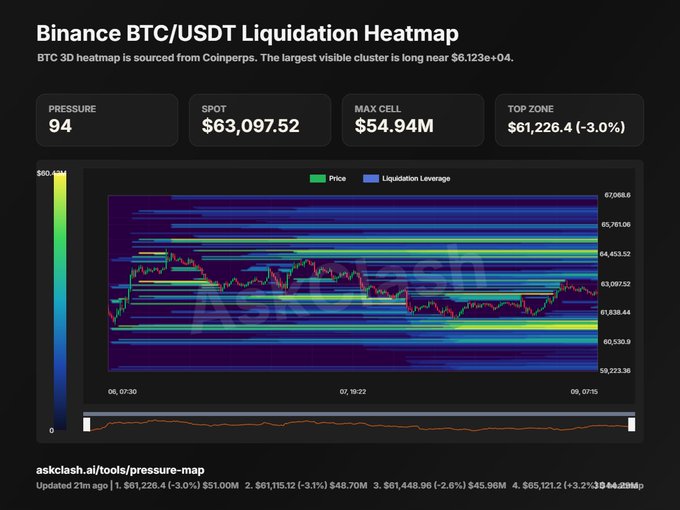Click the subtitle mentioning Coinperps
This screenshot has width=680, height=510.
pyautogui.click(x=275, y=58)
